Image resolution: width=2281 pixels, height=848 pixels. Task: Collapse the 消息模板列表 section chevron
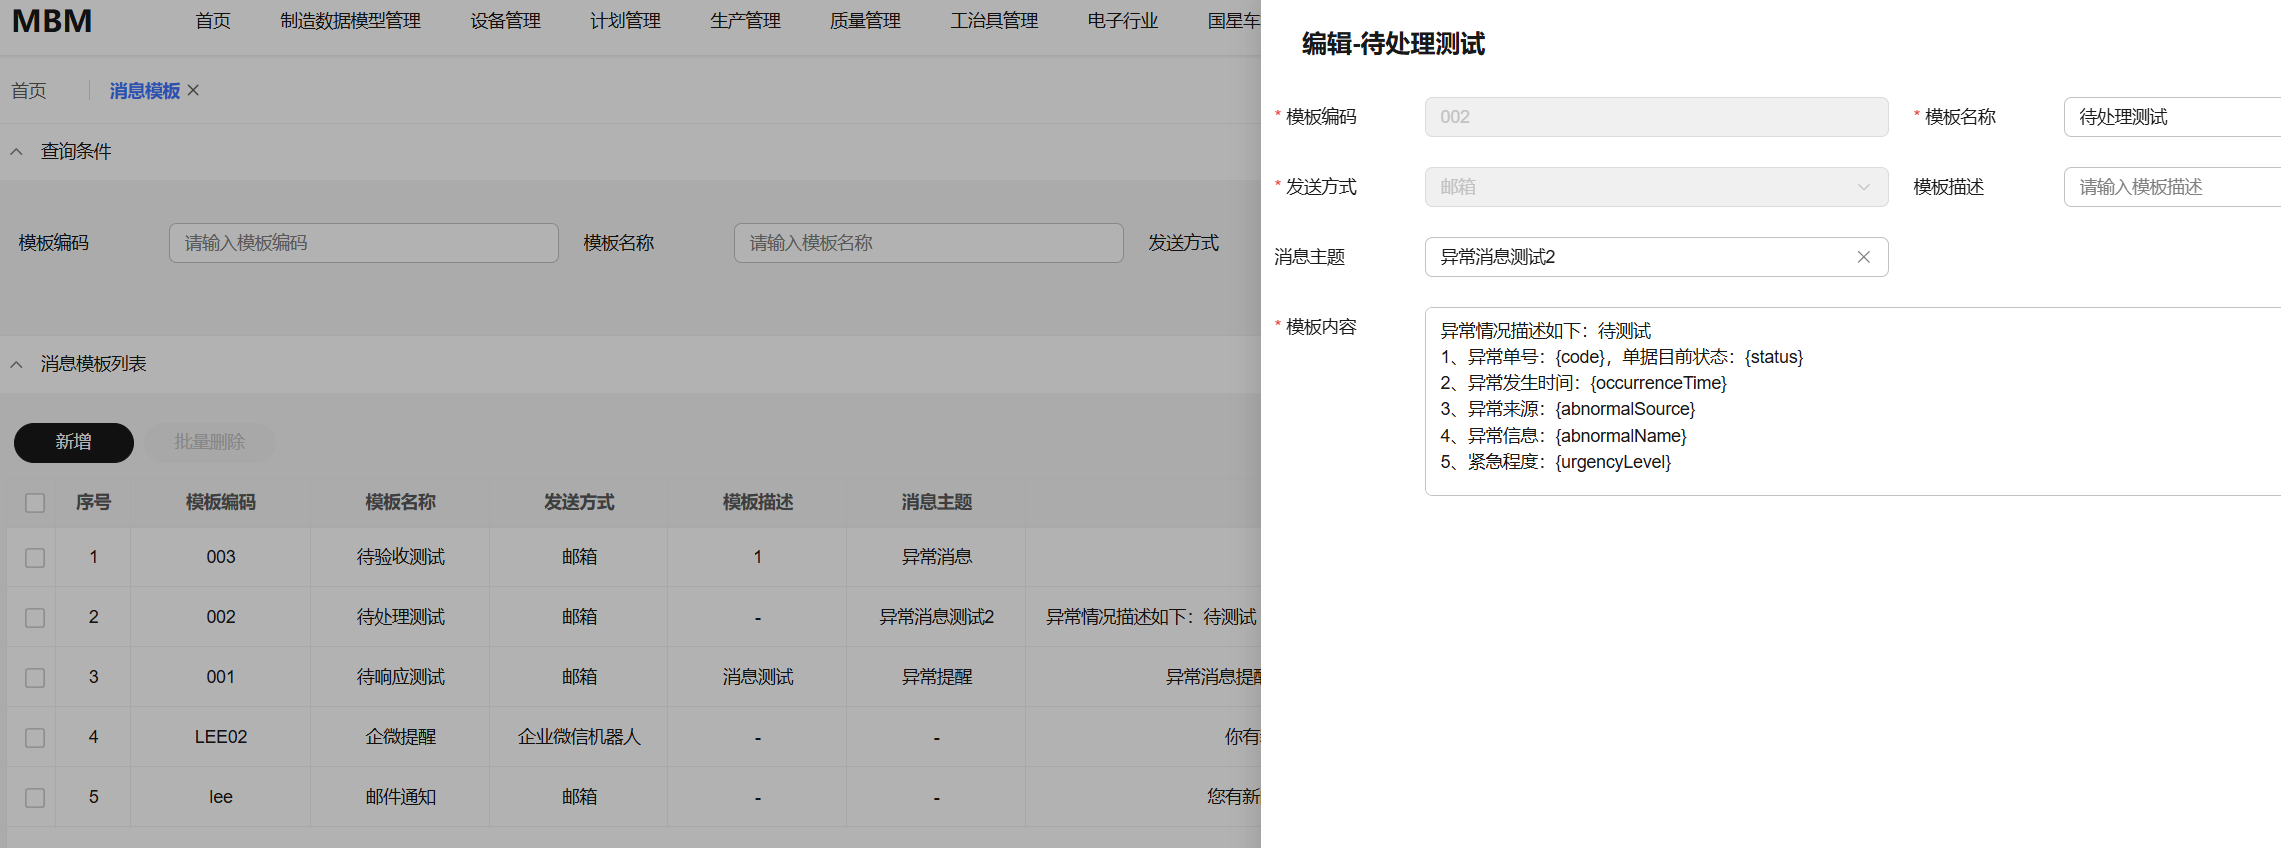pyautogui.click(x=17, y=365)
